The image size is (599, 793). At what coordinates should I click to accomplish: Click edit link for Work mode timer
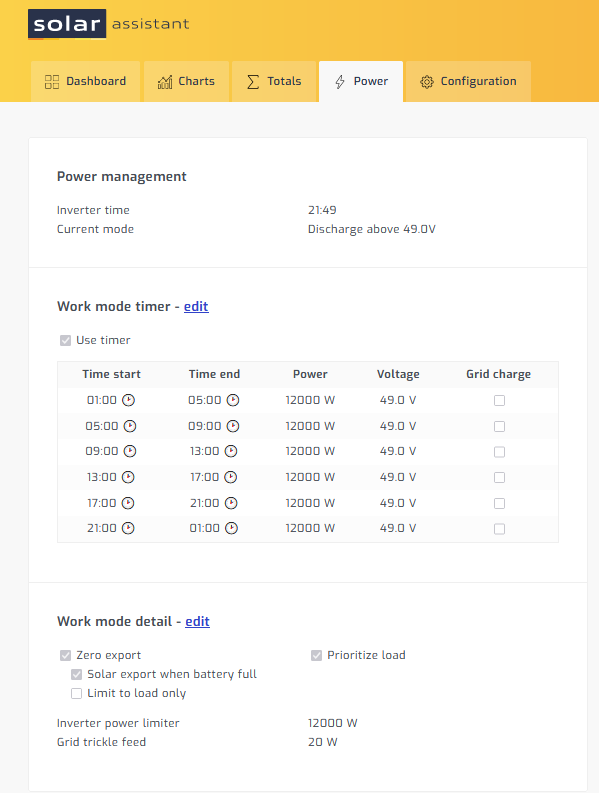coord(196,306)
